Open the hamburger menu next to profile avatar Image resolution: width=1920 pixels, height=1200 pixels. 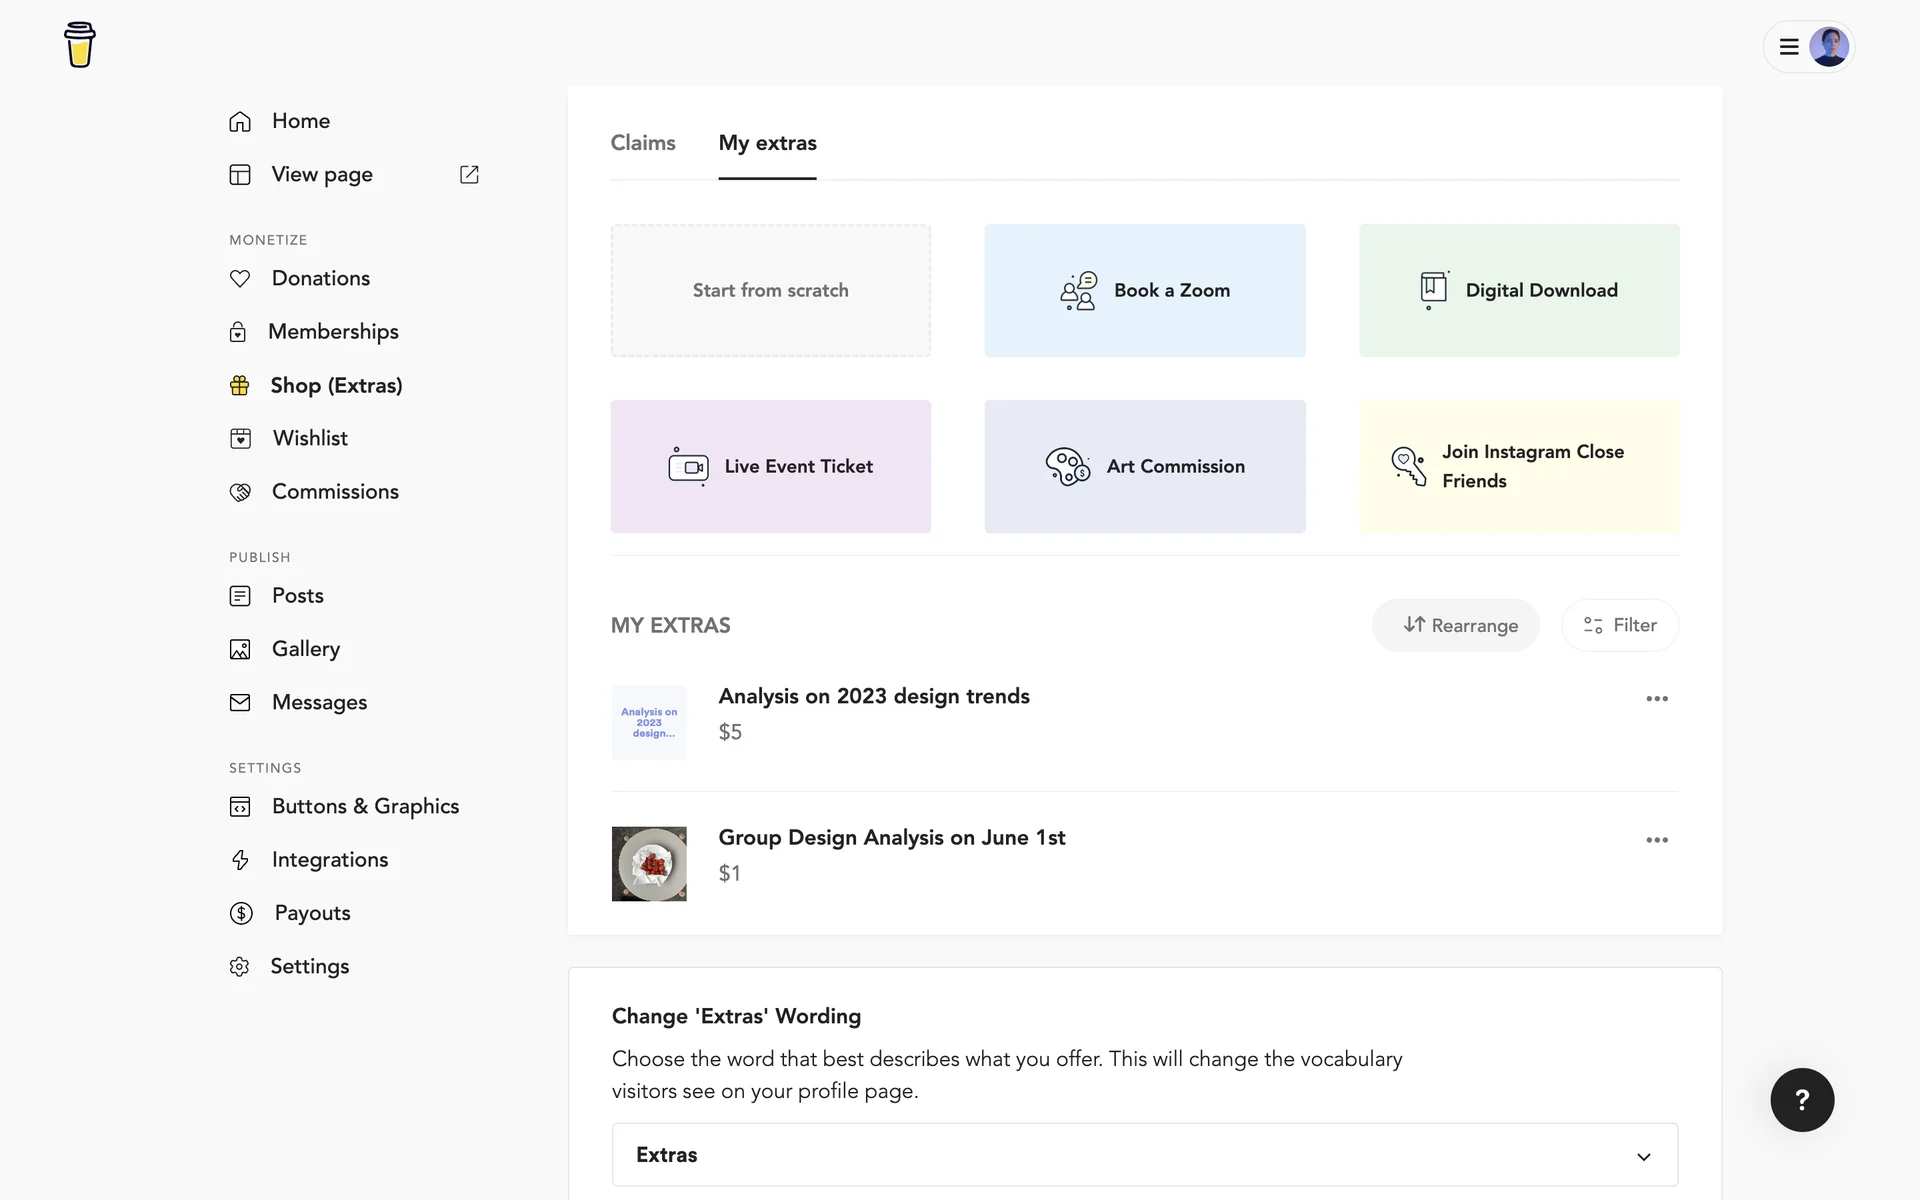[x=1789, y=47]
